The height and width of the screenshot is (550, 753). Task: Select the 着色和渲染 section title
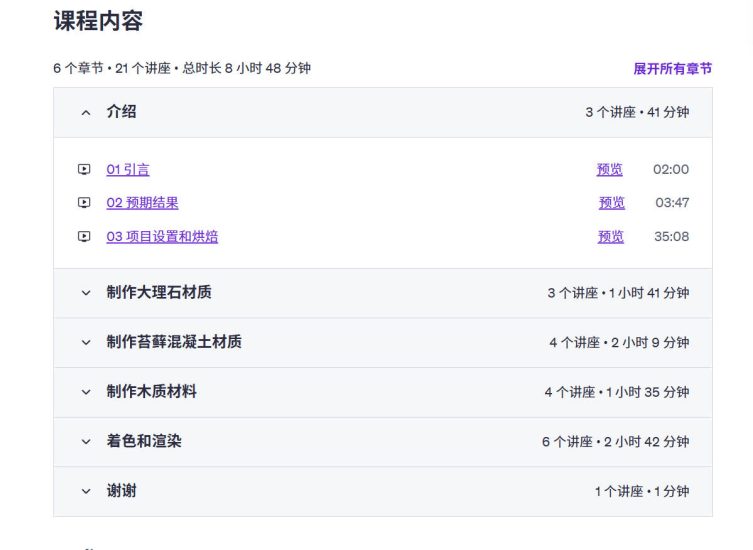(144, 441)
